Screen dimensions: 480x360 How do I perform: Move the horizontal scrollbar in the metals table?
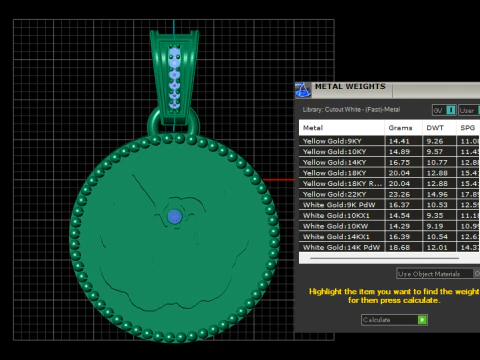384,258
